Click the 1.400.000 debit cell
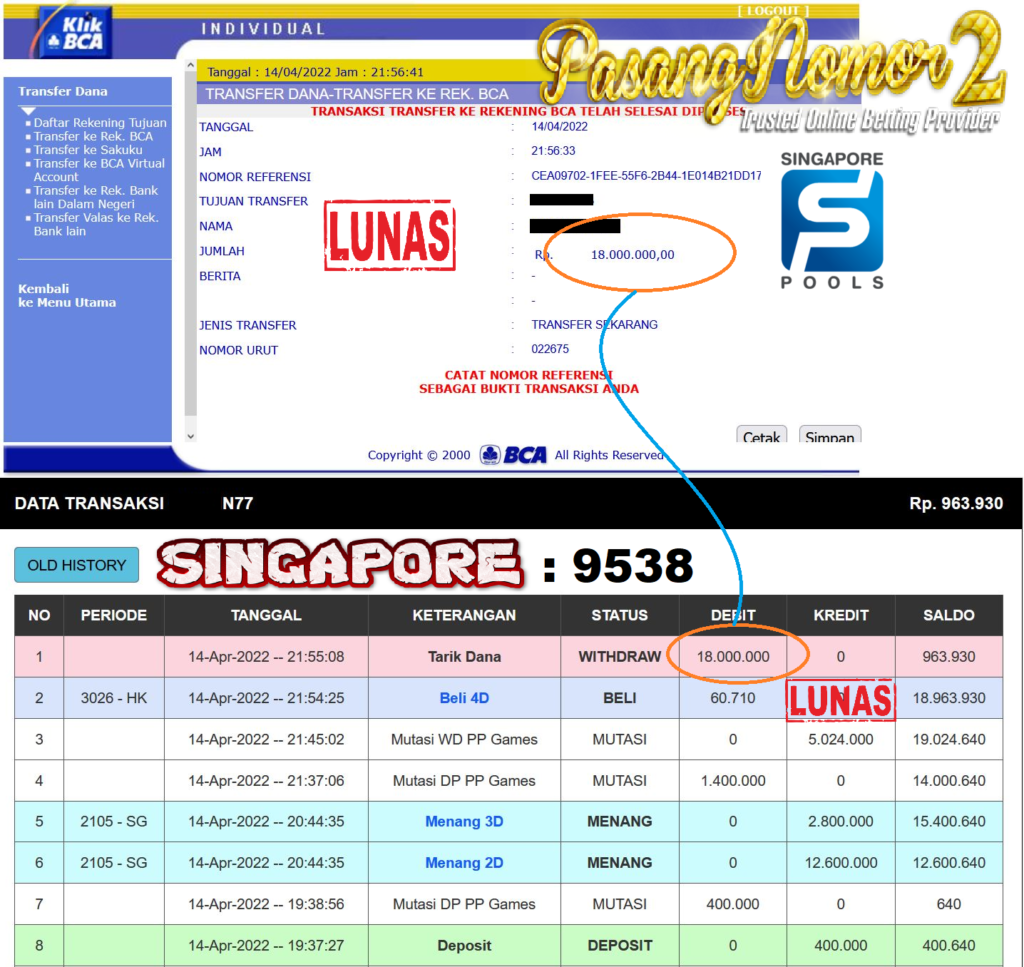The width and height of the screenshot is (1024, 967). click(733, 780)
